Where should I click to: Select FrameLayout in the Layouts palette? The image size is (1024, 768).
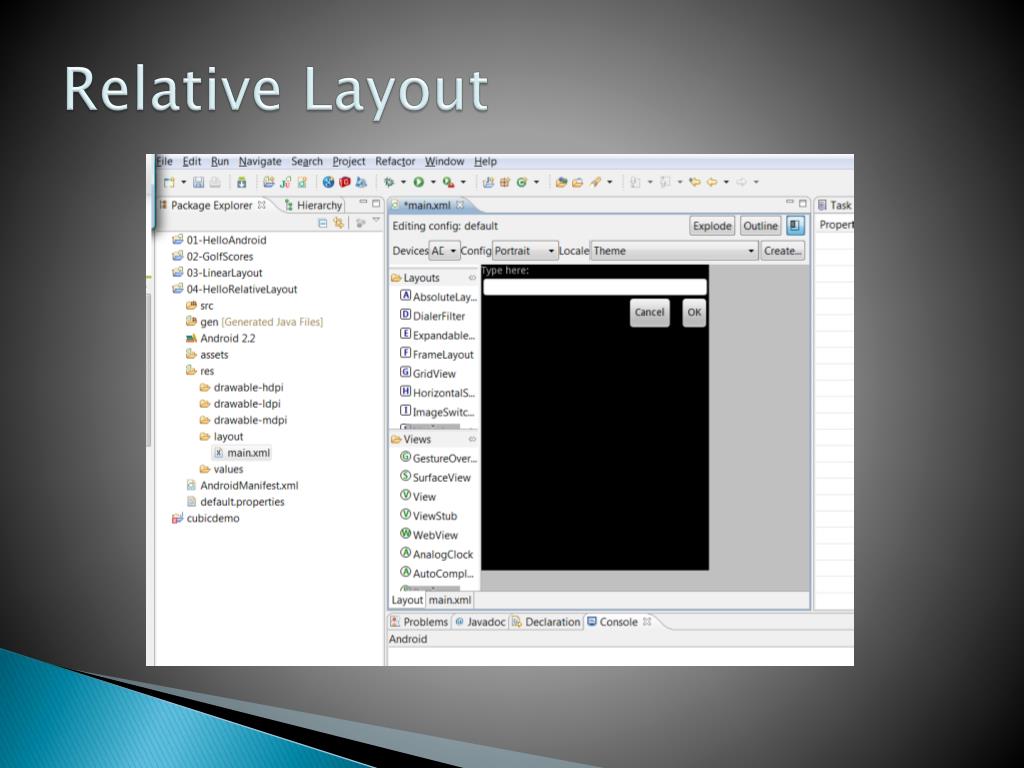tap(443, 355)
